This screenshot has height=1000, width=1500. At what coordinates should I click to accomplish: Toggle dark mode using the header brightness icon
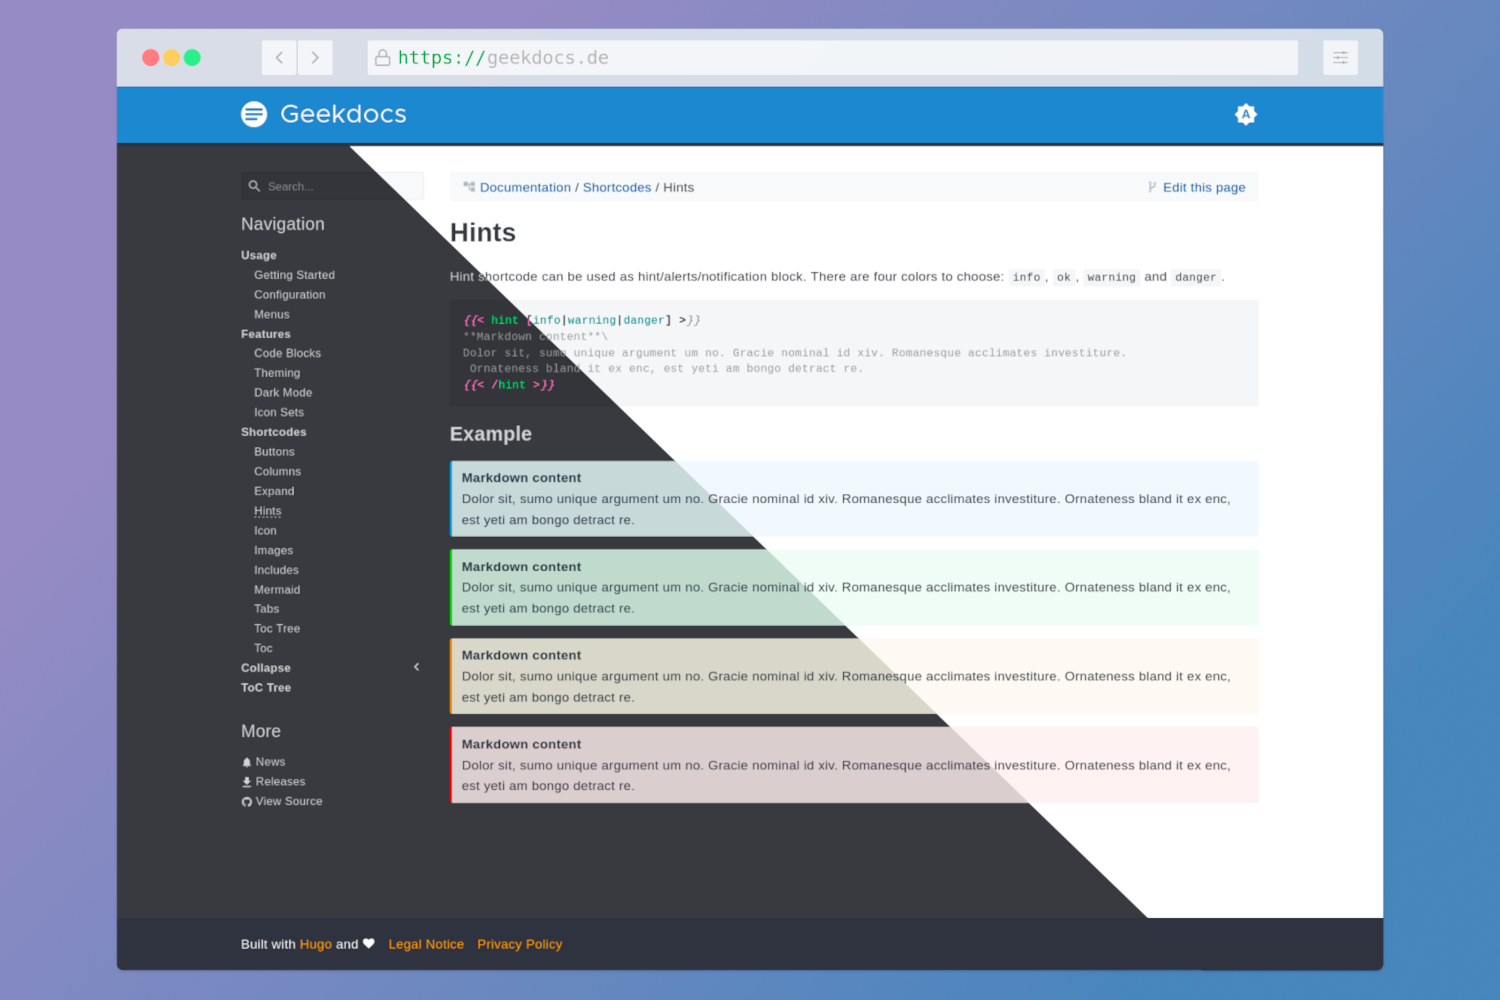tap(1246, 114)
